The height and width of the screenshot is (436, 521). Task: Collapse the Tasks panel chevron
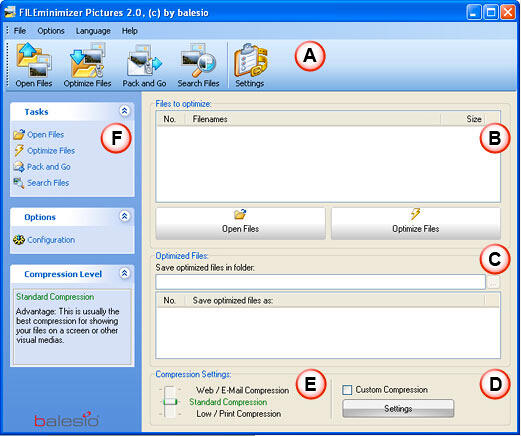point(124,111)
